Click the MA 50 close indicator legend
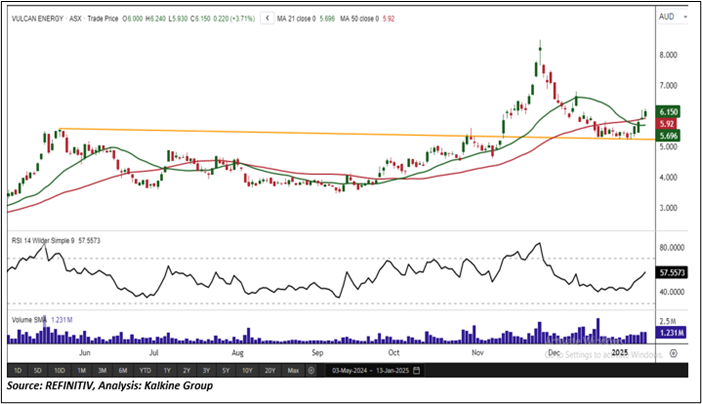Viewport: 702px width, 404px height. (x=367, y=19)
